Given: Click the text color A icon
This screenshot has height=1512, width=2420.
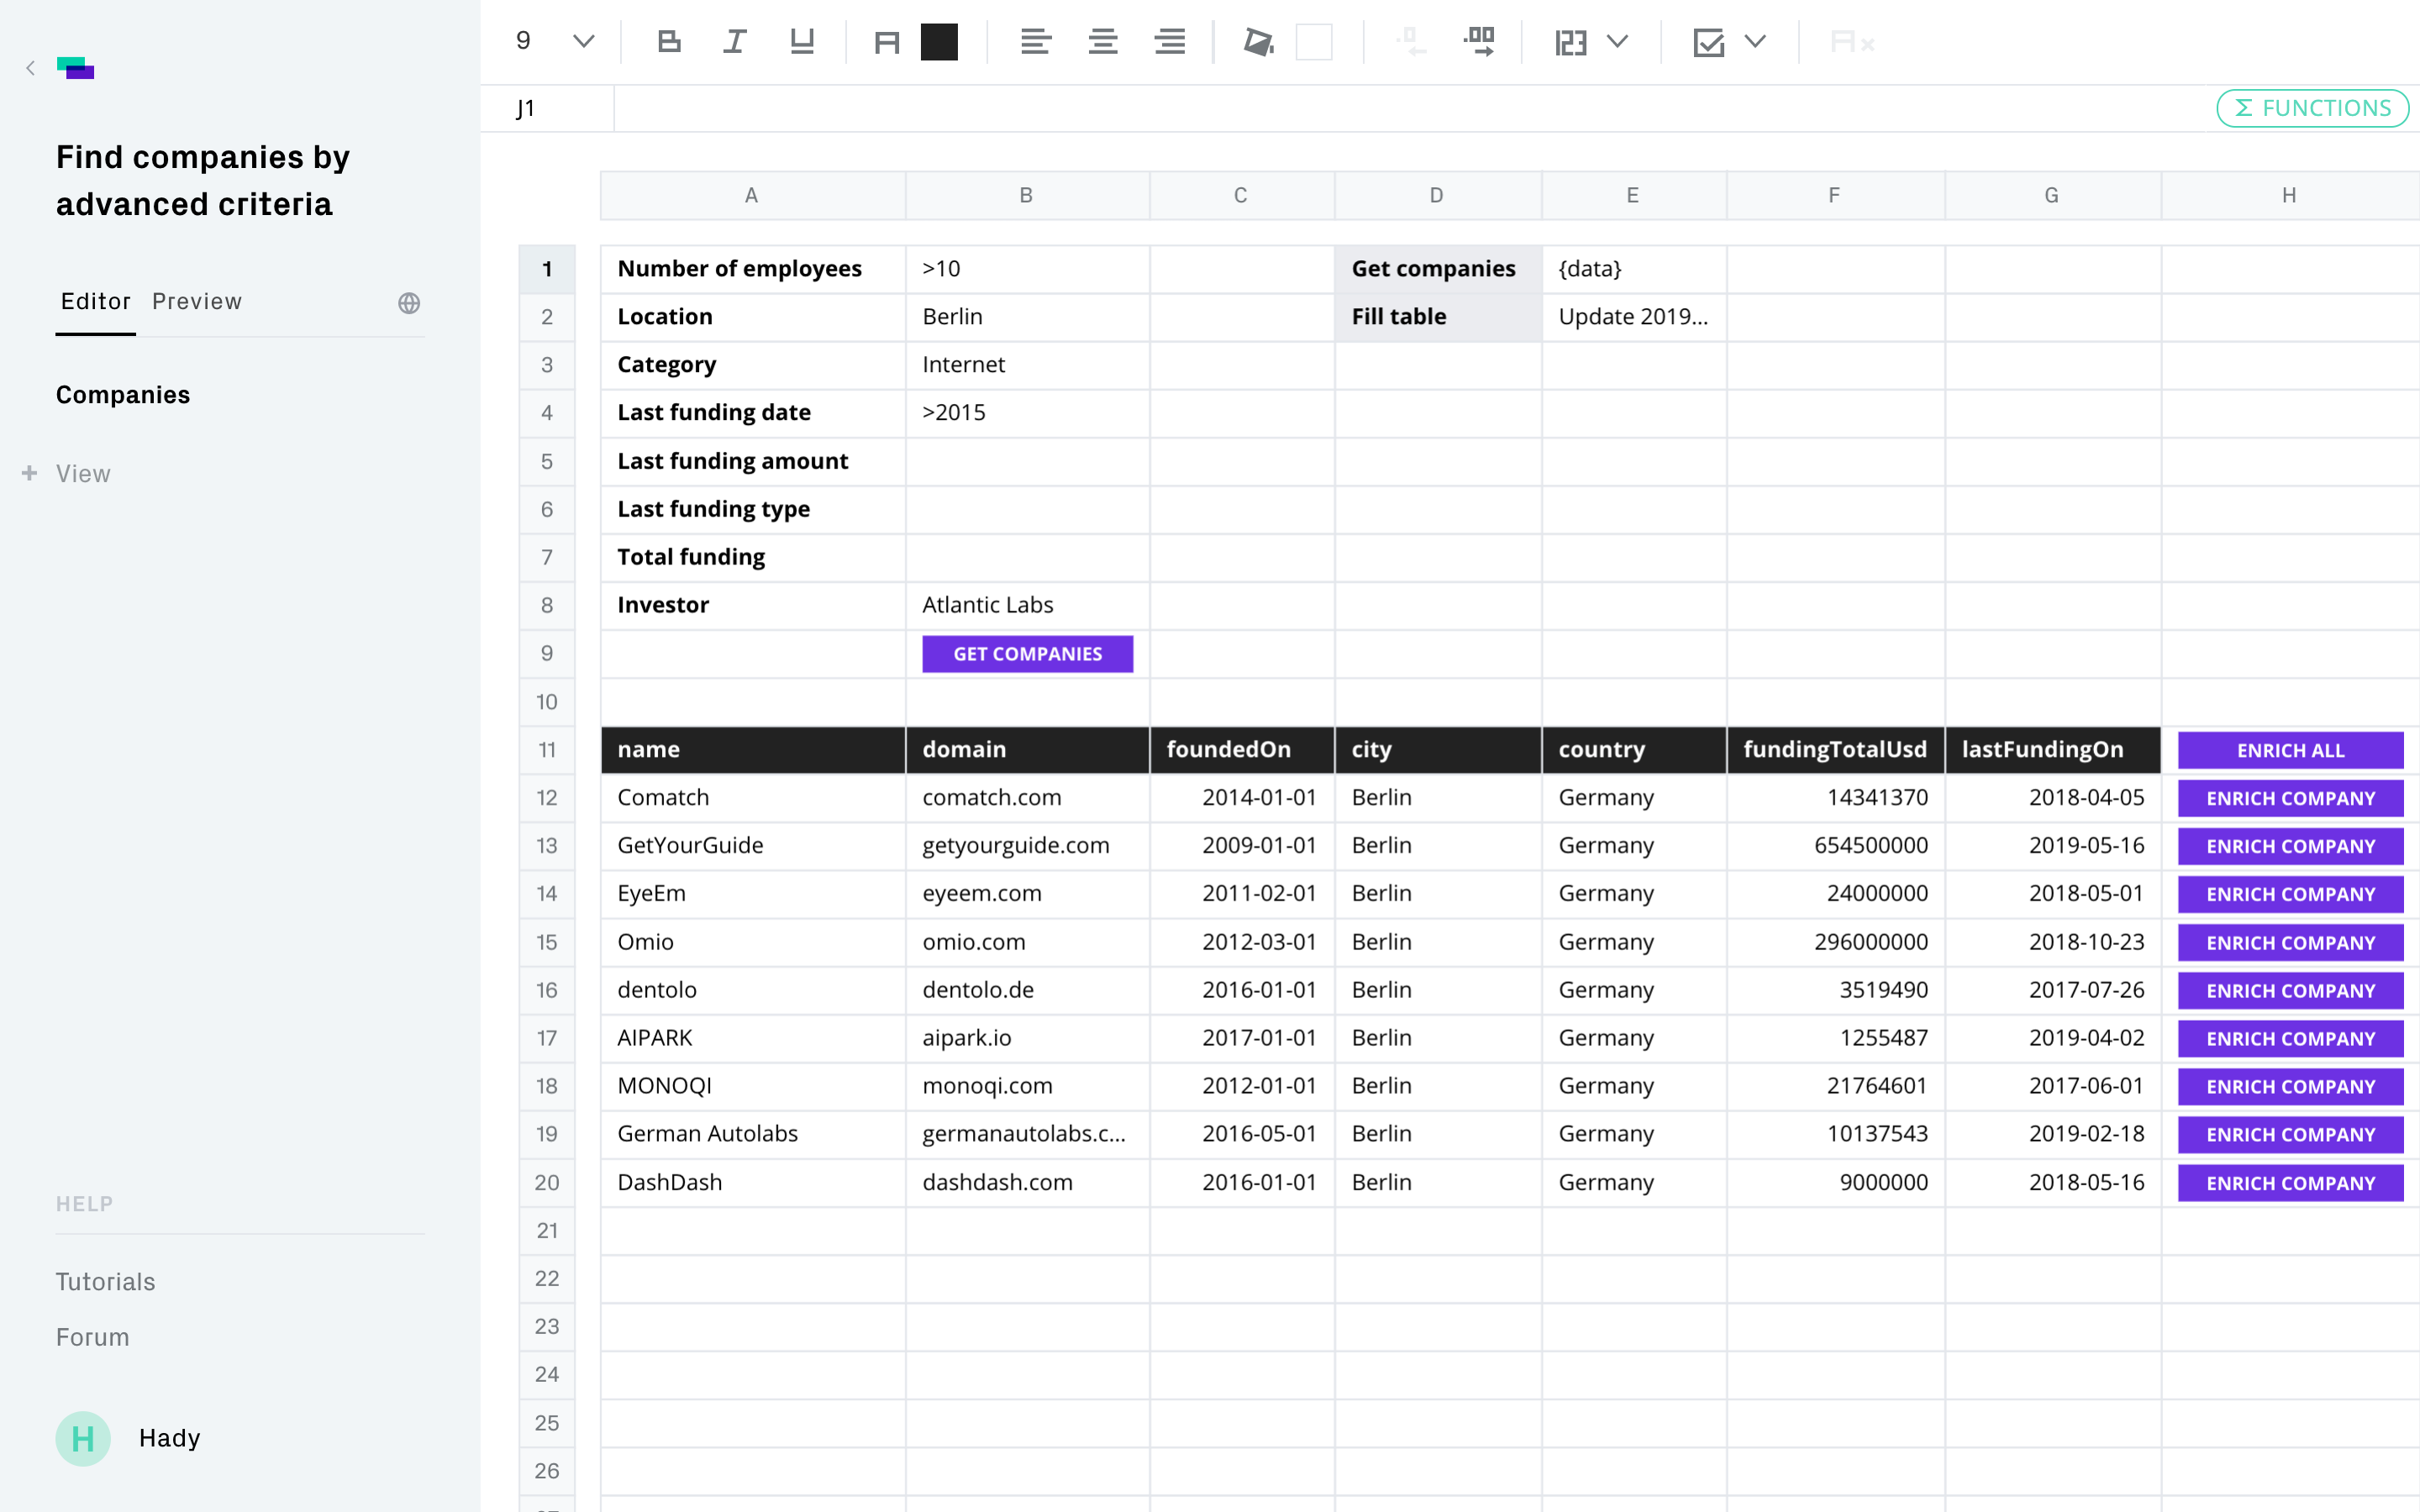Looking at the screenshot, I should [x=886, y=42].
